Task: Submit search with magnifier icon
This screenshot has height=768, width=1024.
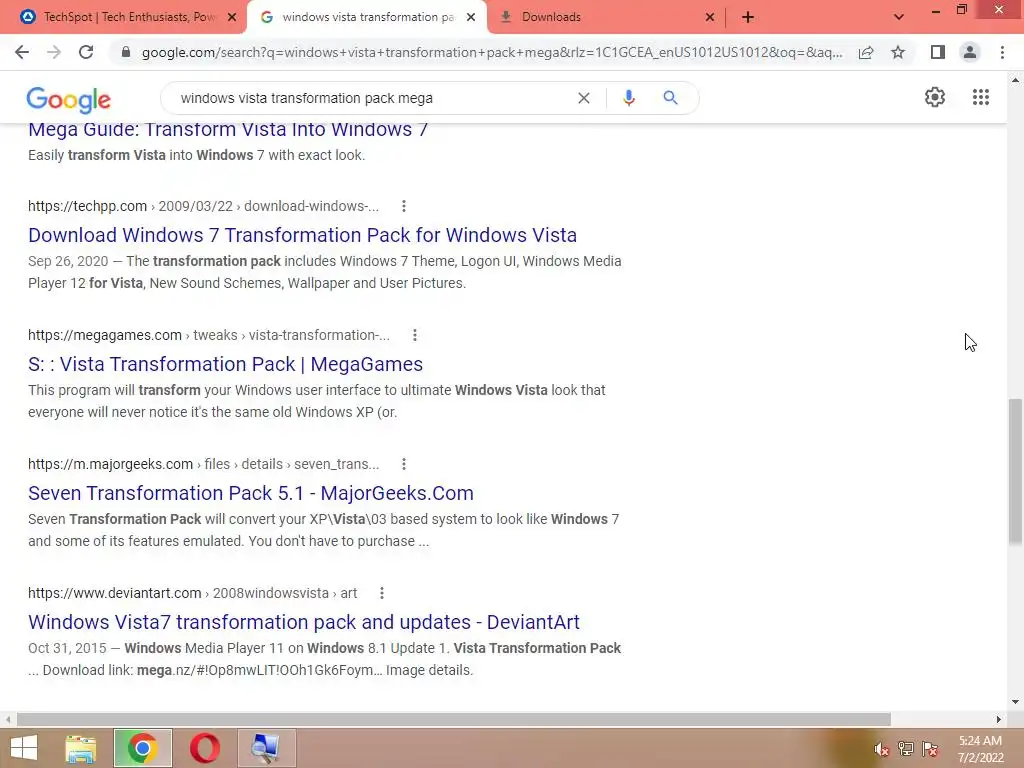Action: click(x=670, y=98)
